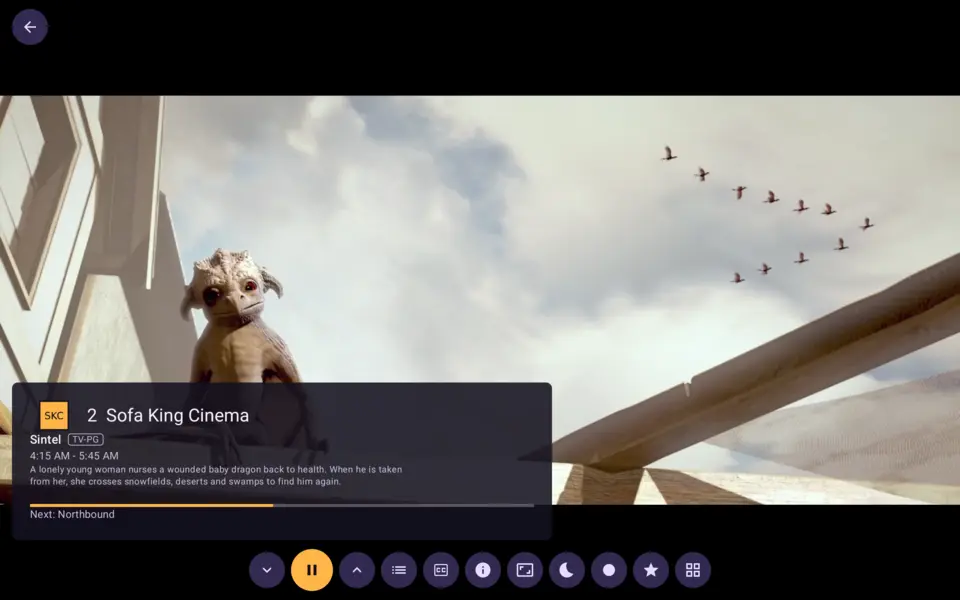Click the program progress bar
The height and width of the screenshot is (600, 960).
click(x=282, y=505)
